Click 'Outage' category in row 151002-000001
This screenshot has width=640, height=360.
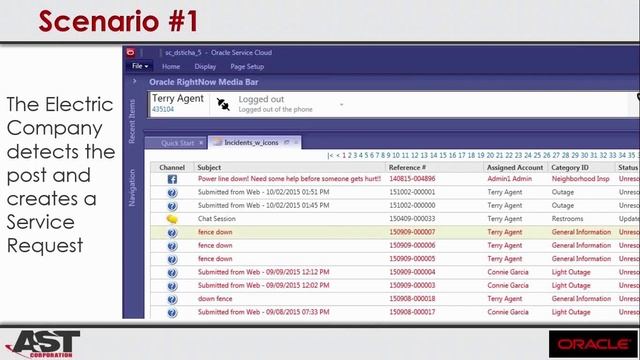tap(563, 192)
